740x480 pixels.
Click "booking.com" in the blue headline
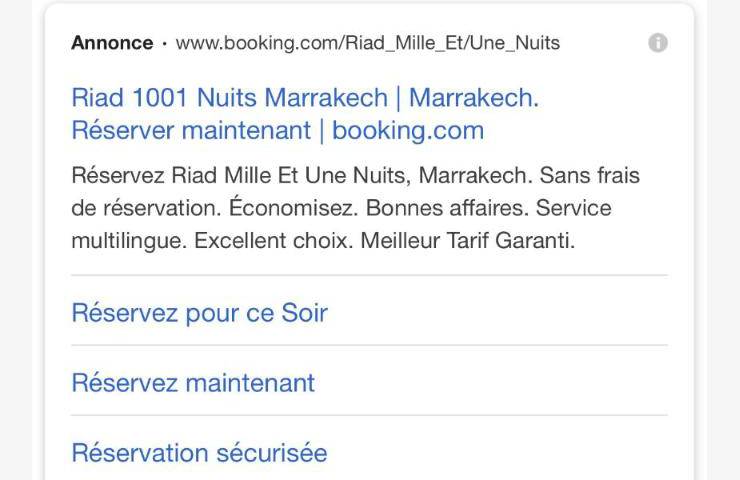[x=407, y=130]
